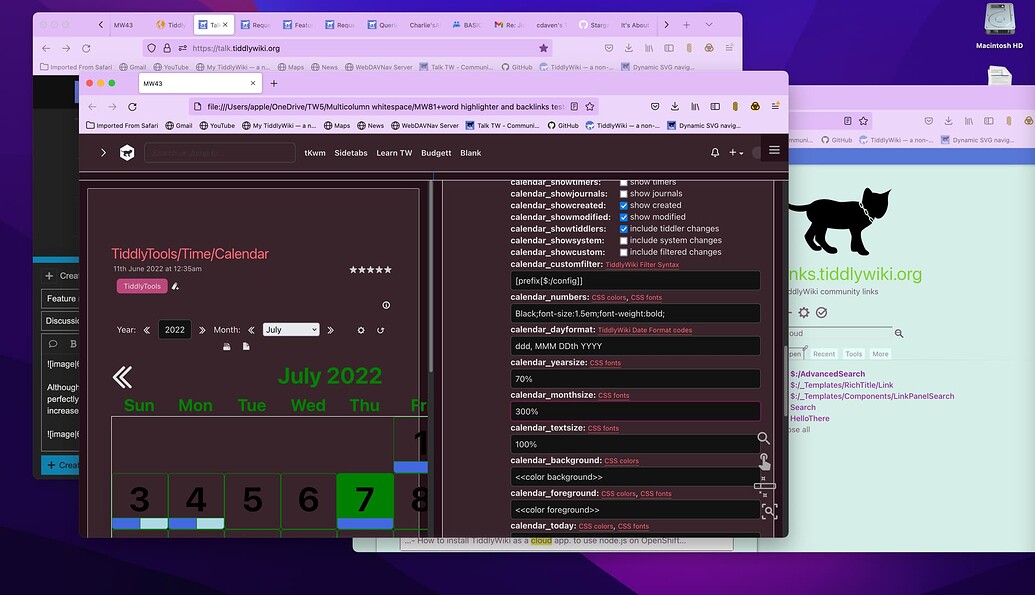Go to previous month beside Month selector
Screen dimensions: 1035x595
(251, 330)
